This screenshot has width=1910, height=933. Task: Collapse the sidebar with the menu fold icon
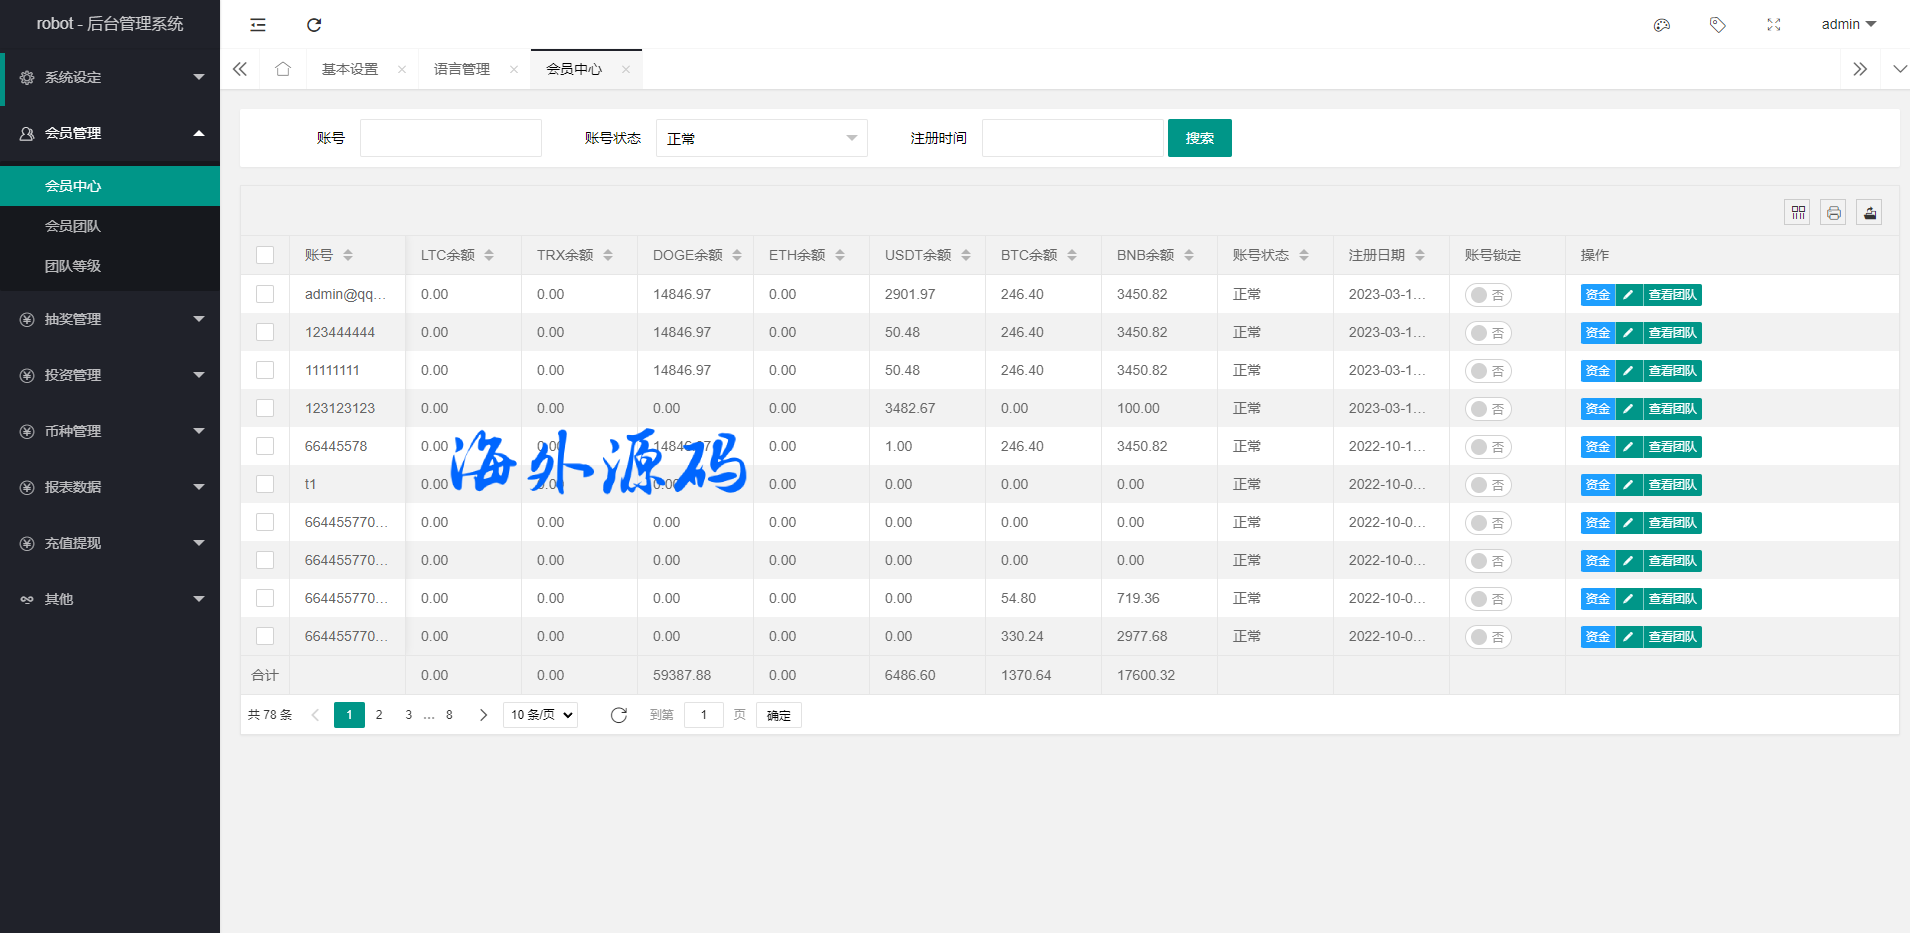point(258,25)
